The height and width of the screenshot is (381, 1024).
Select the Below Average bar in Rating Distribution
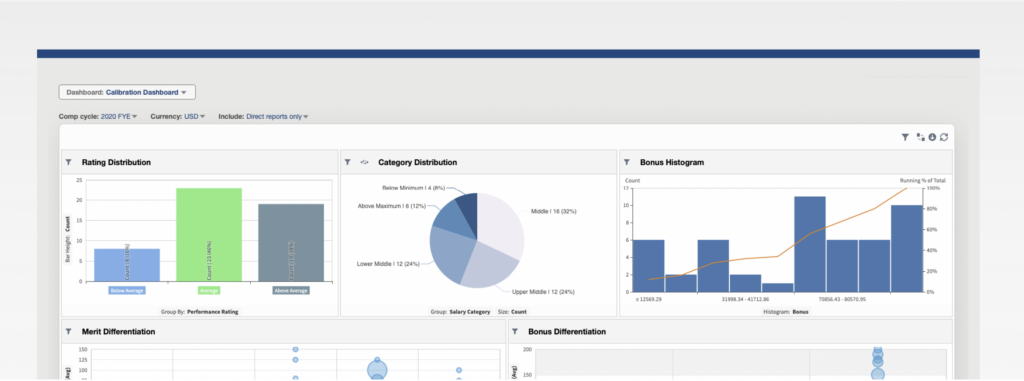[x=127, y=265]
